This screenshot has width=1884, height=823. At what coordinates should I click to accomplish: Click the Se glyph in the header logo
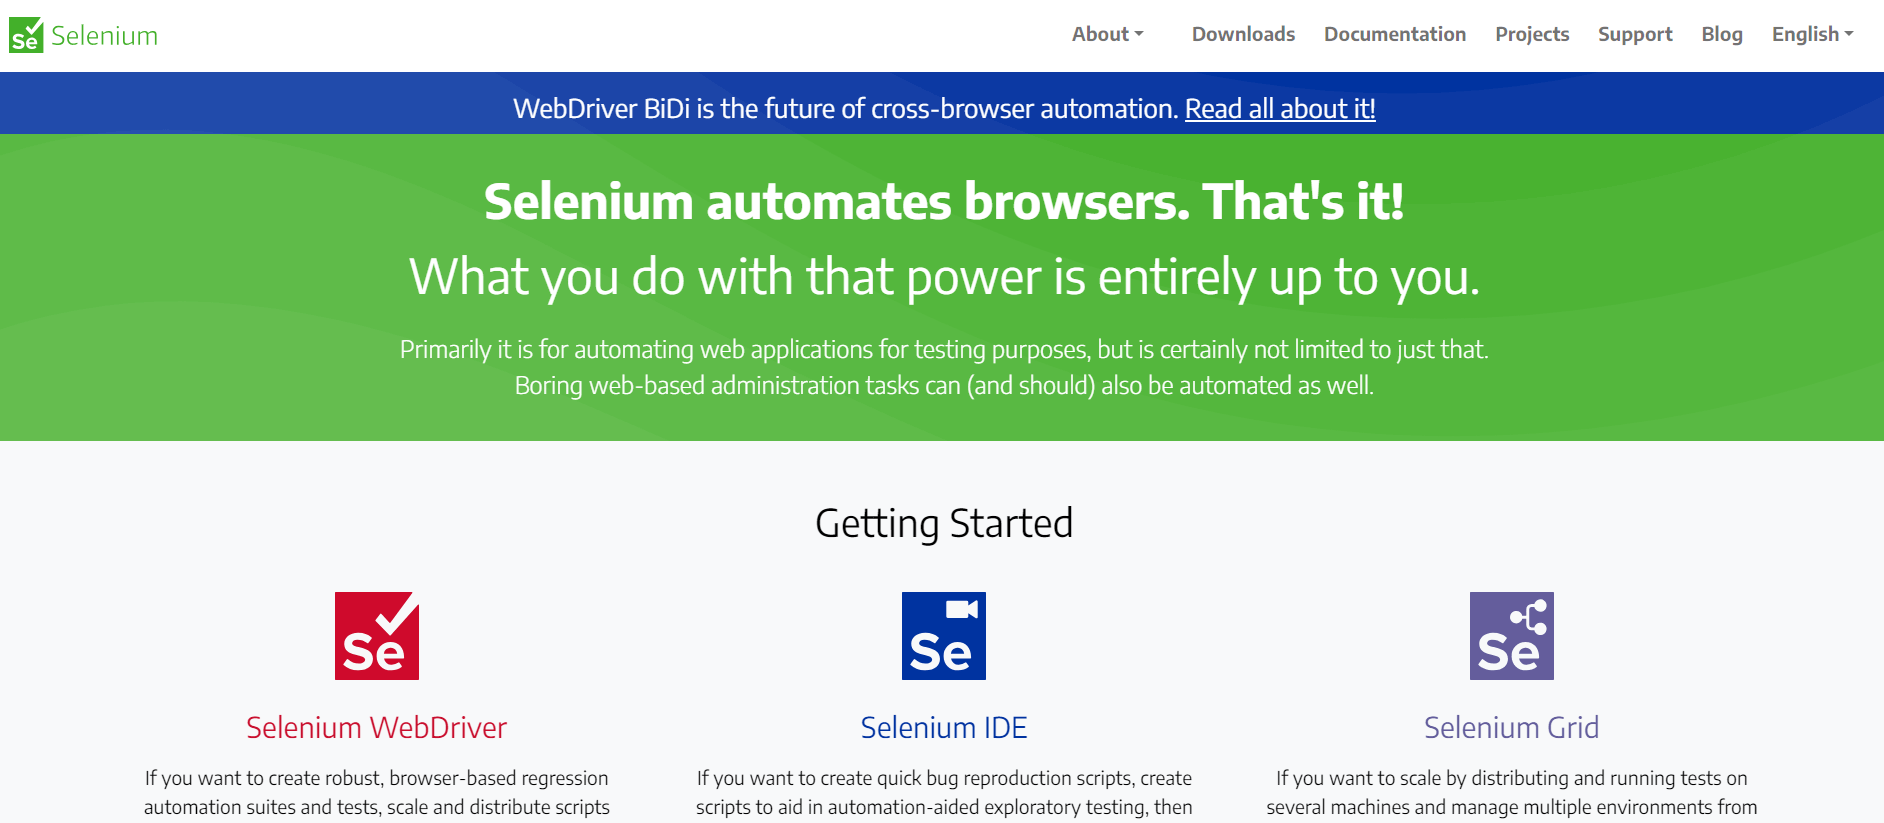(22, 40)
